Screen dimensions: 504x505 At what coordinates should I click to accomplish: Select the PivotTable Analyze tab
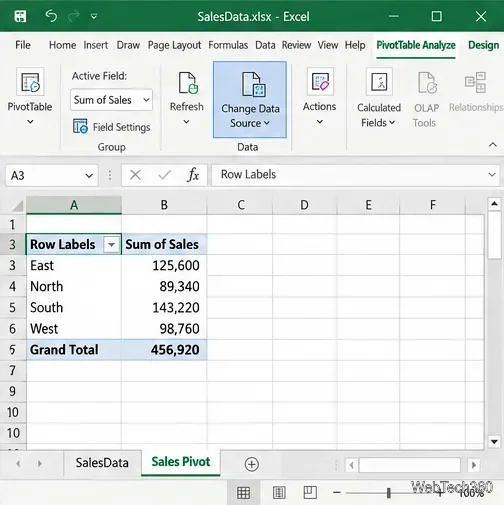click(416, 45)
